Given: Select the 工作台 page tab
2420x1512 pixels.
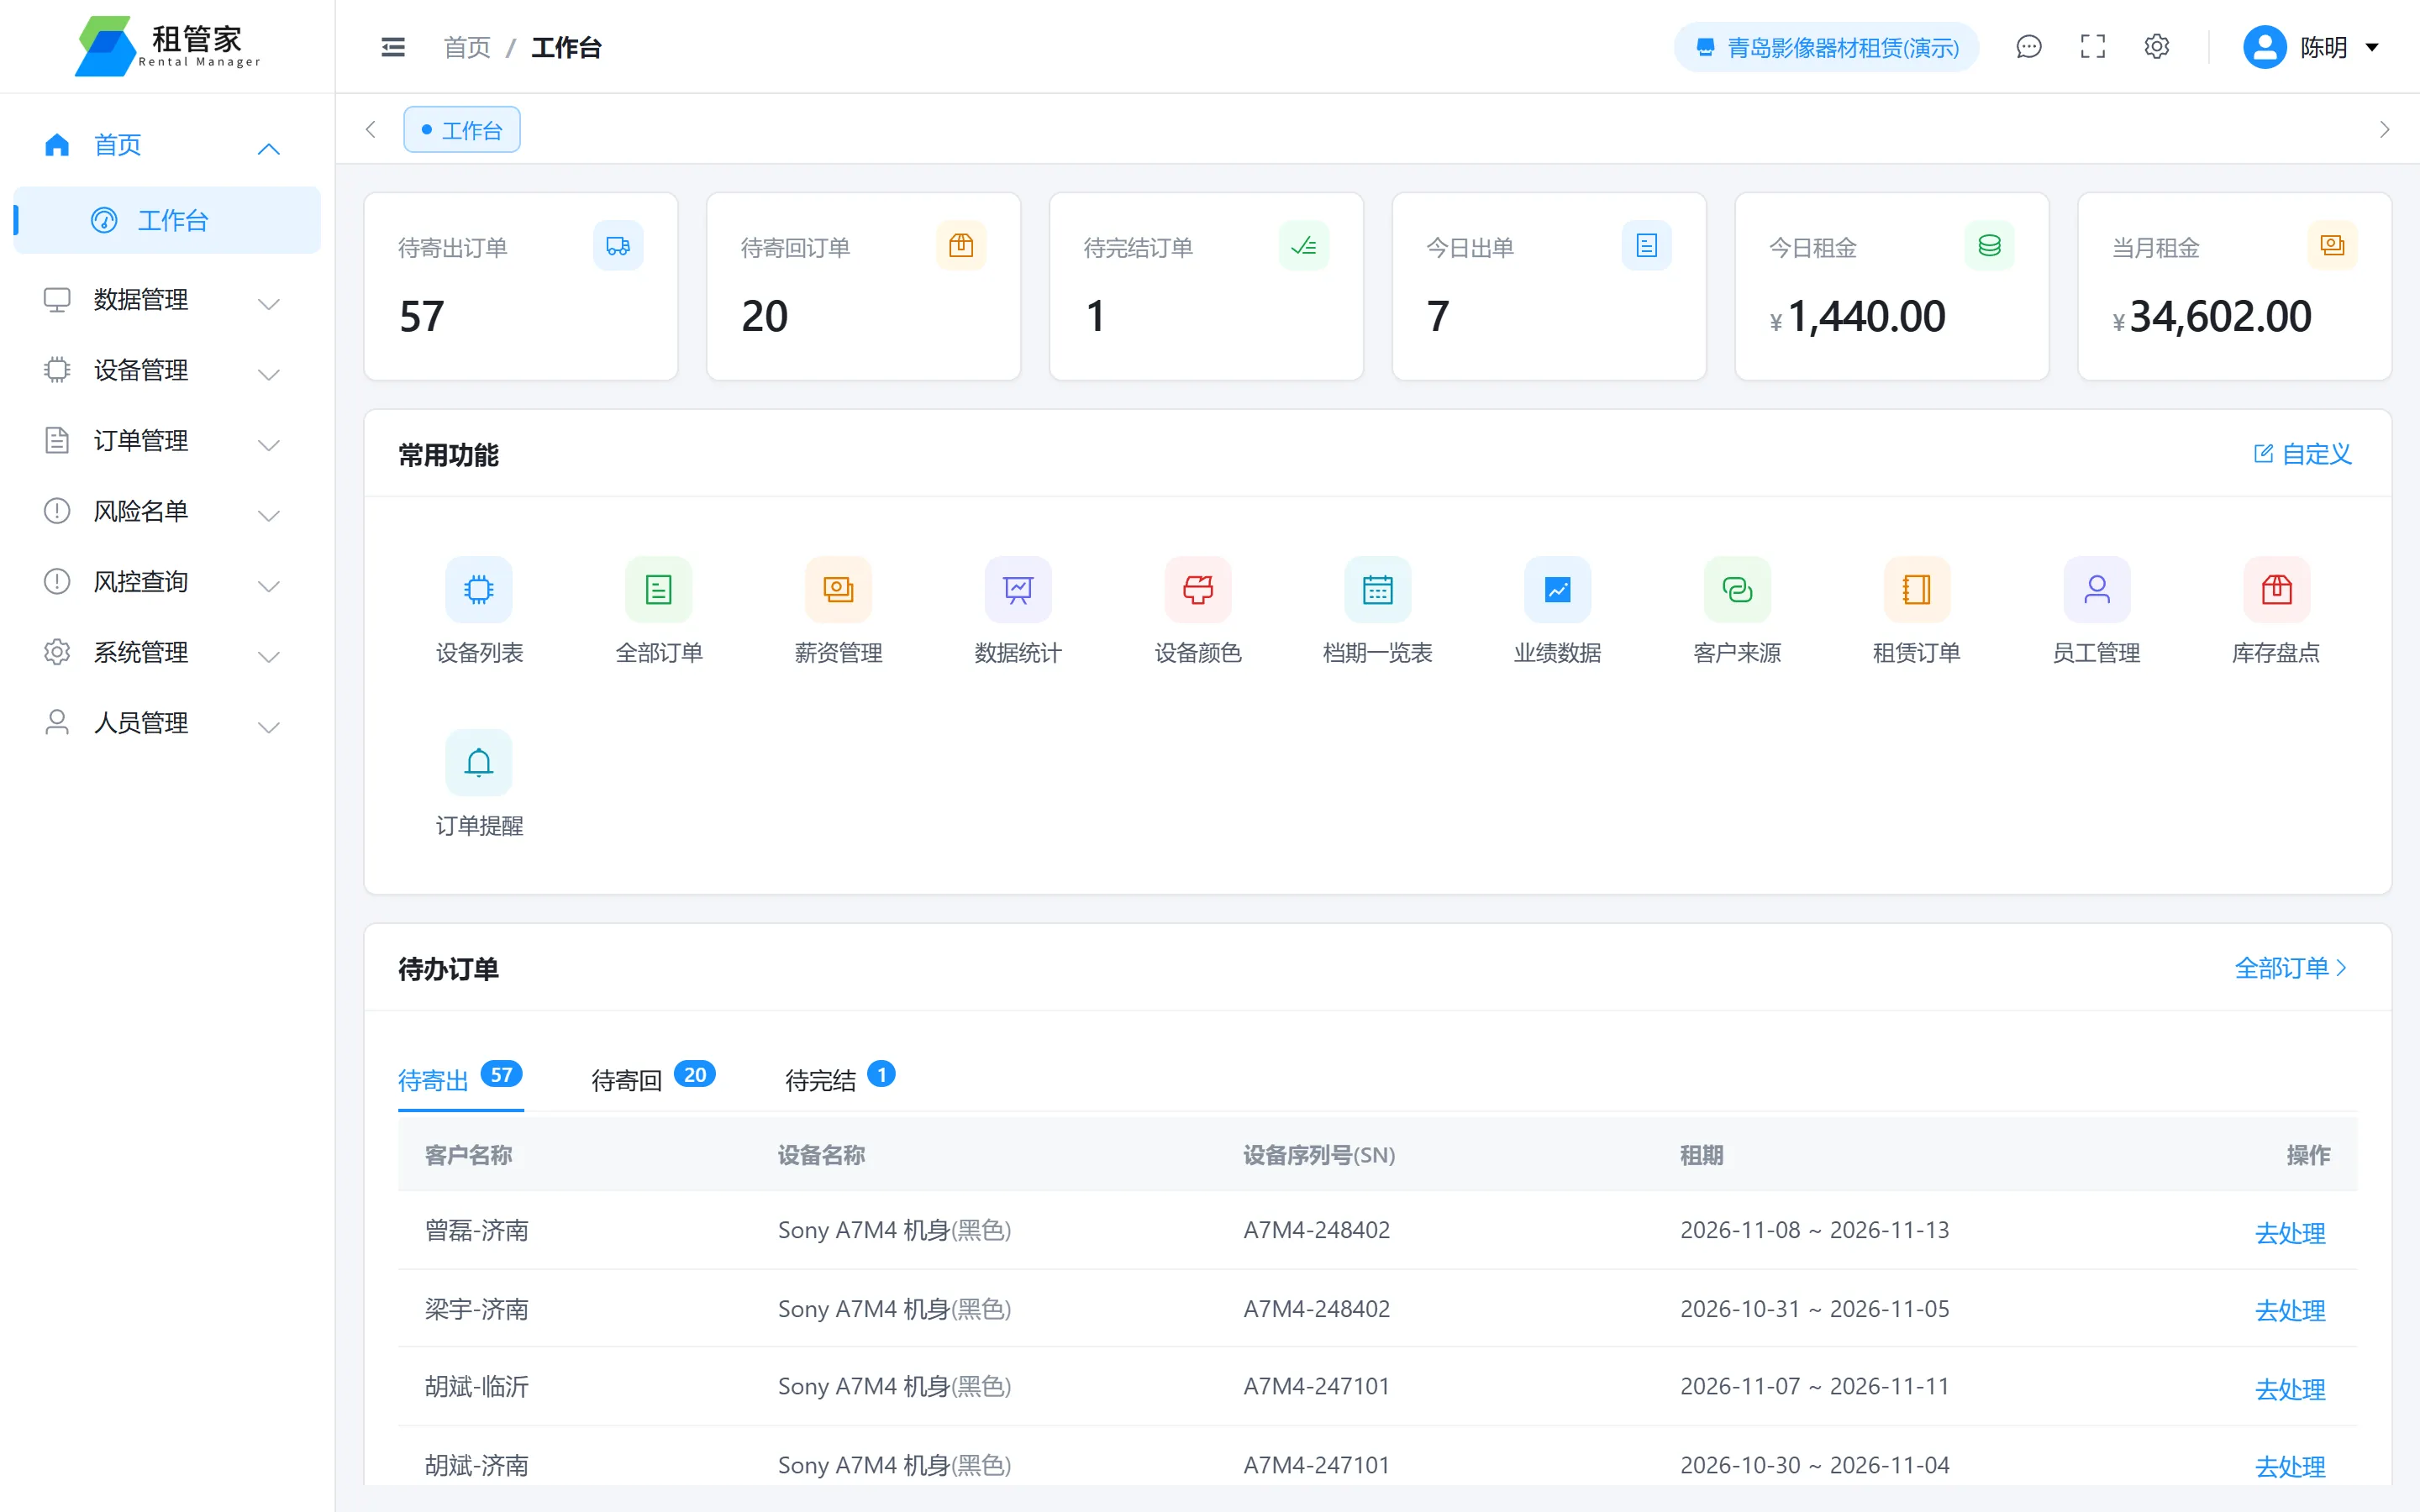Looking at the screenshot, I should (x=461, y=130).
